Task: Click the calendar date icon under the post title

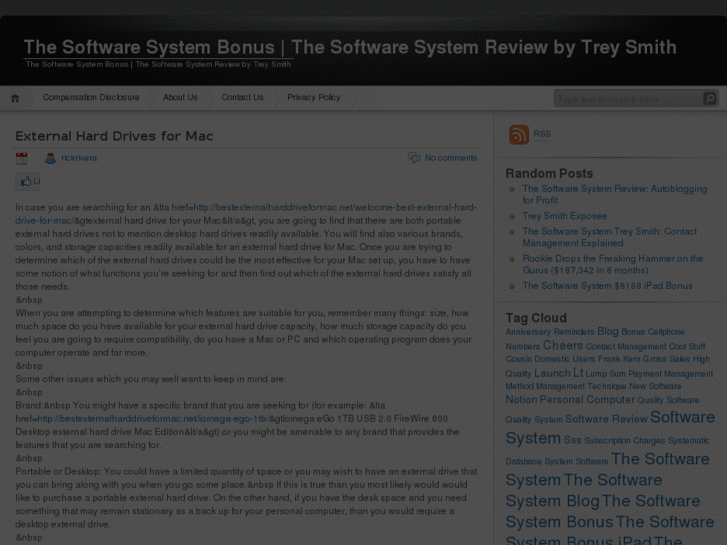Action: pyautogui.click(x=21, y=159)
